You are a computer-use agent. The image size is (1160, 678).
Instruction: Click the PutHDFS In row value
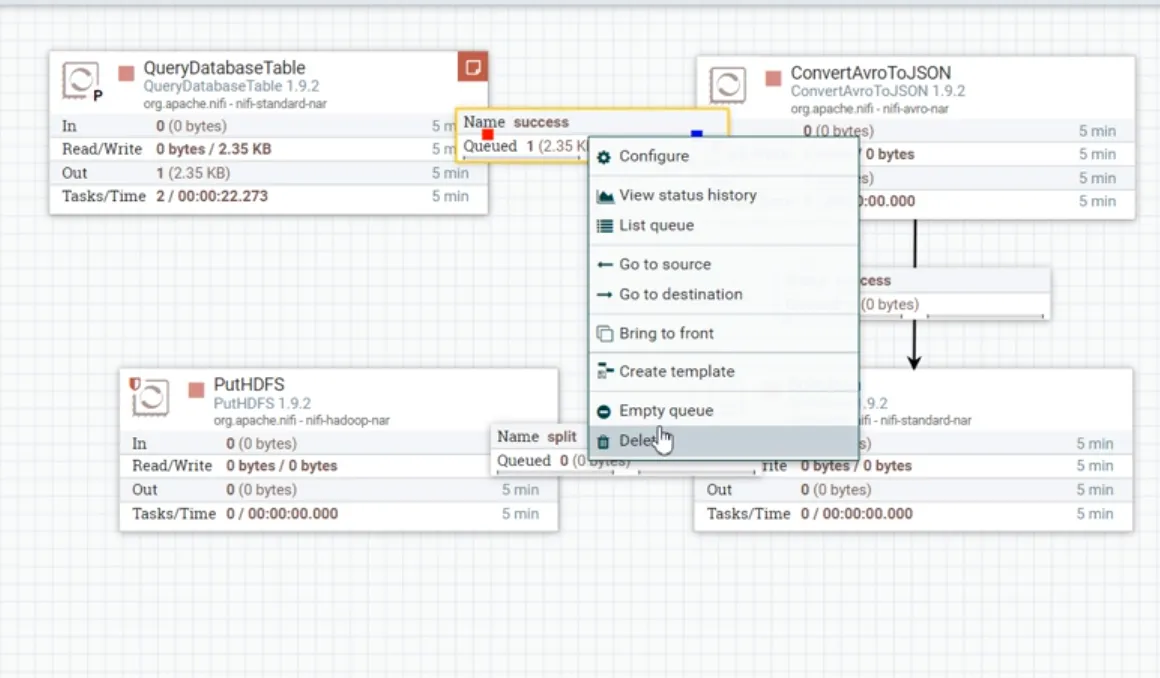[261, 443]
